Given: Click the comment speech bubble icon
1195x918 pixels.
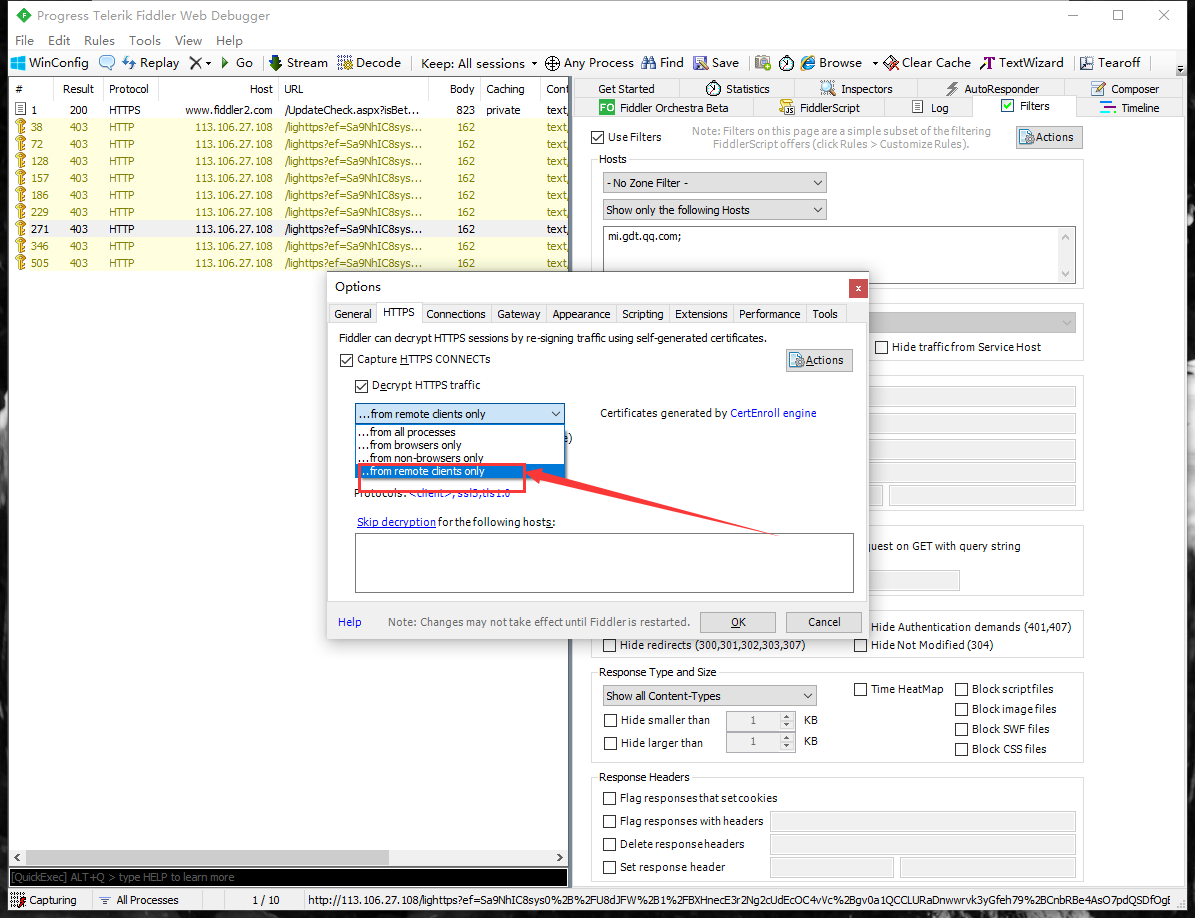Looking at the screenshot, I should pyautogui.click(x=107, y=63).
